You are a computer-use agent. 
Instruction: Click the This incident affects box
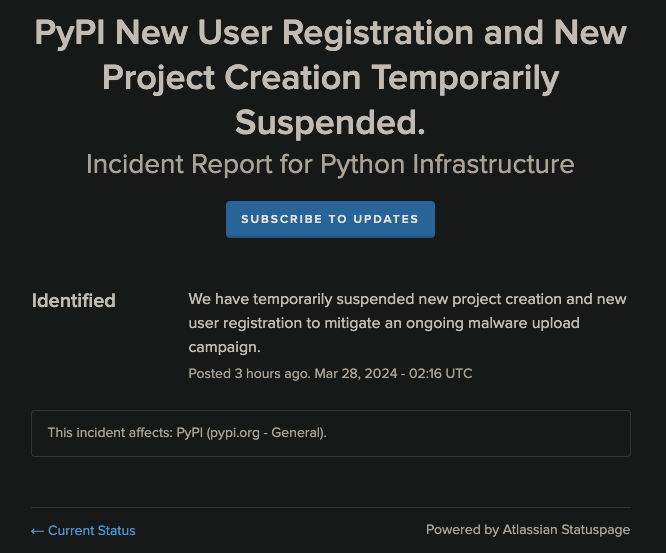point(330,433)
